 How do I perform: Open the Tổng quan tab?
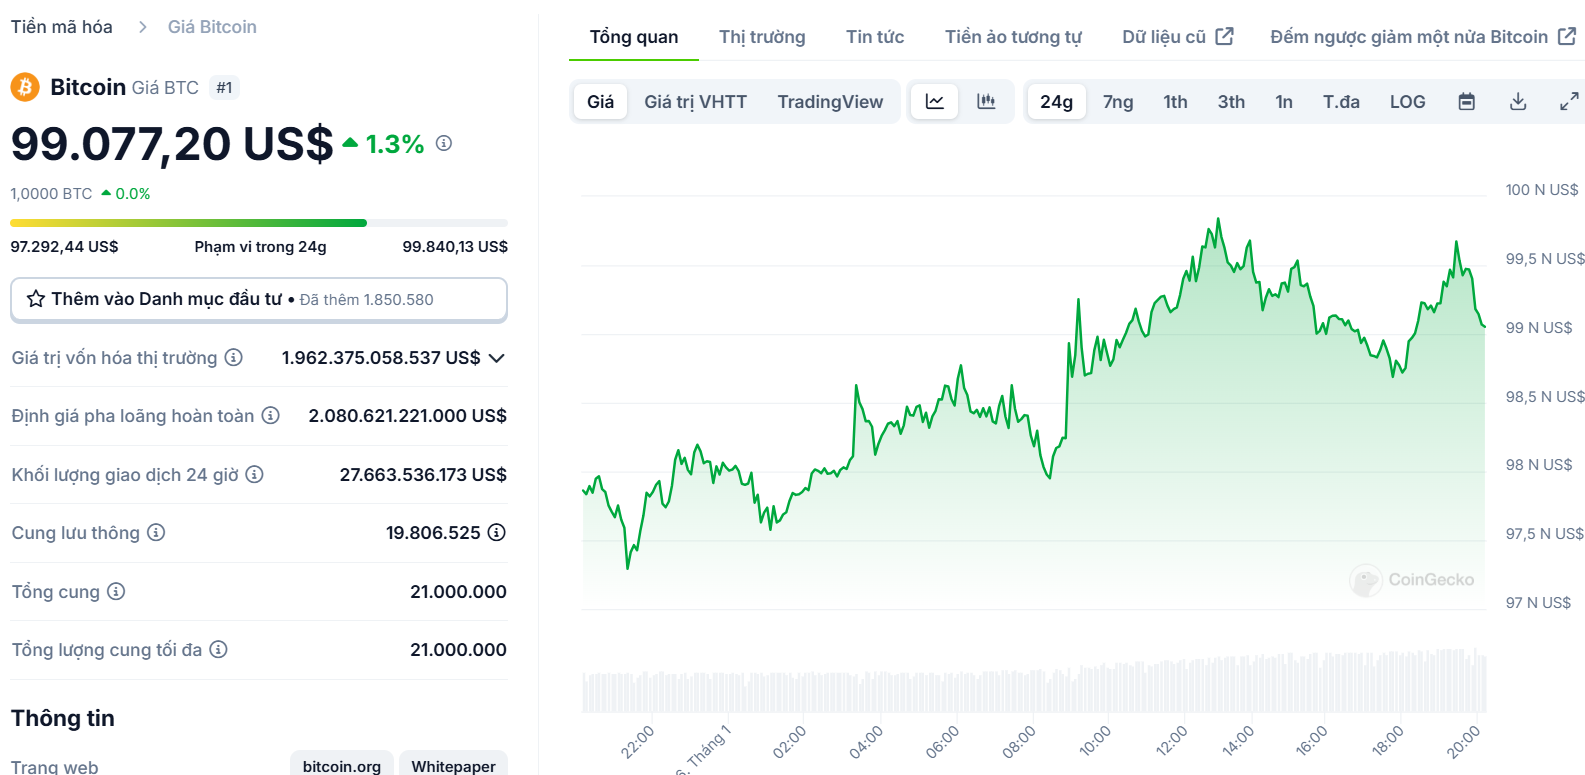[x=634, y=37]
